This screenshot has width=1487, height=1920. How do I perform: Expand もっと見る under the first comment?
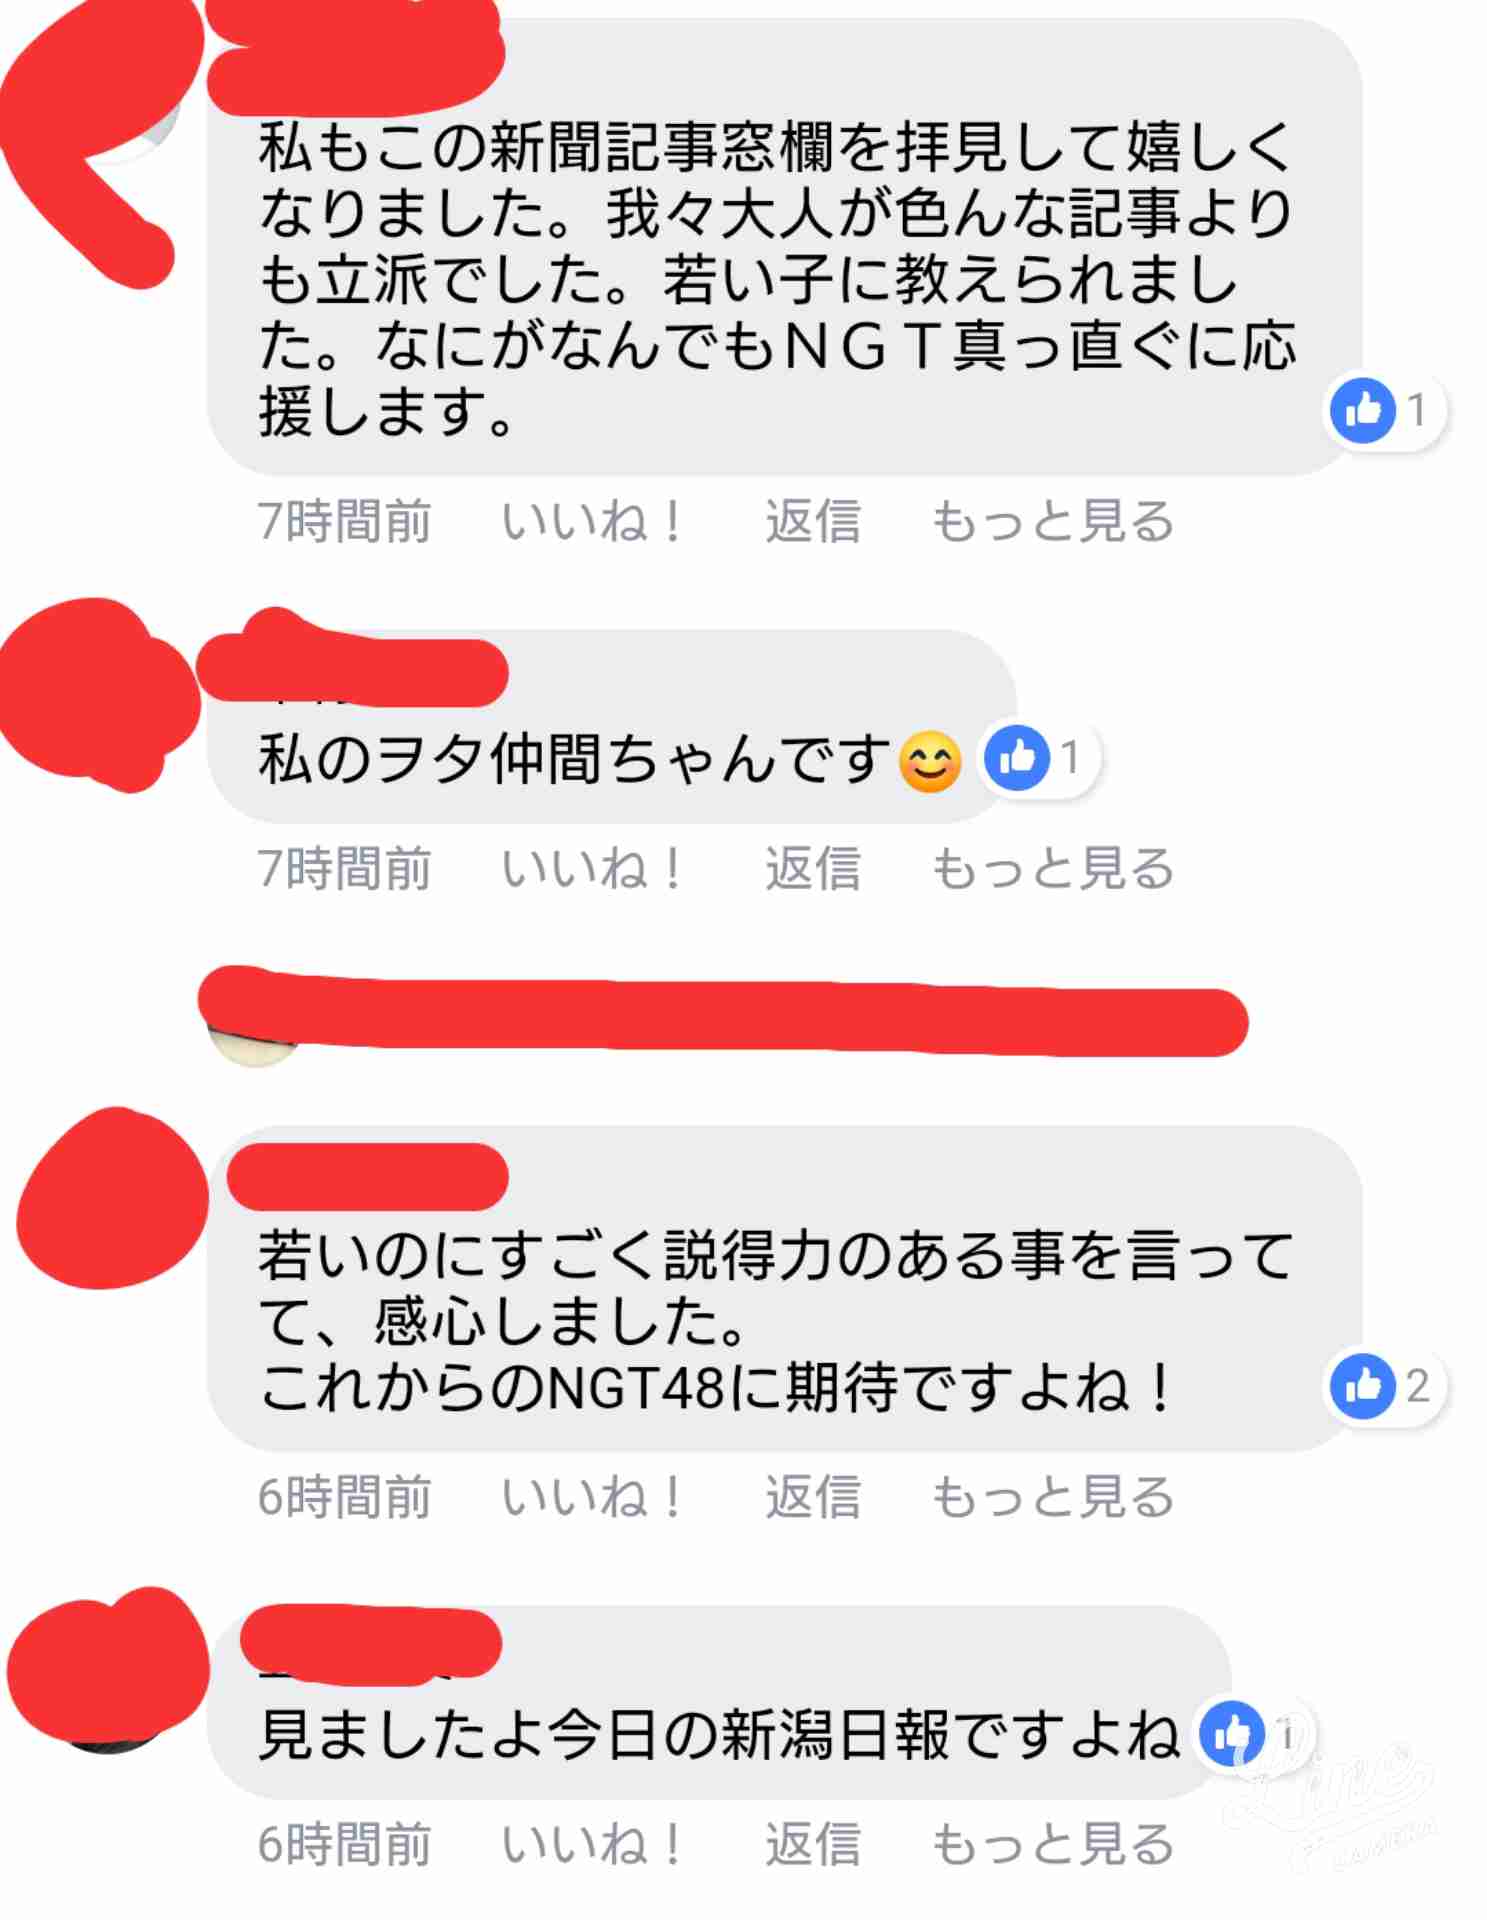[1053, 521]
